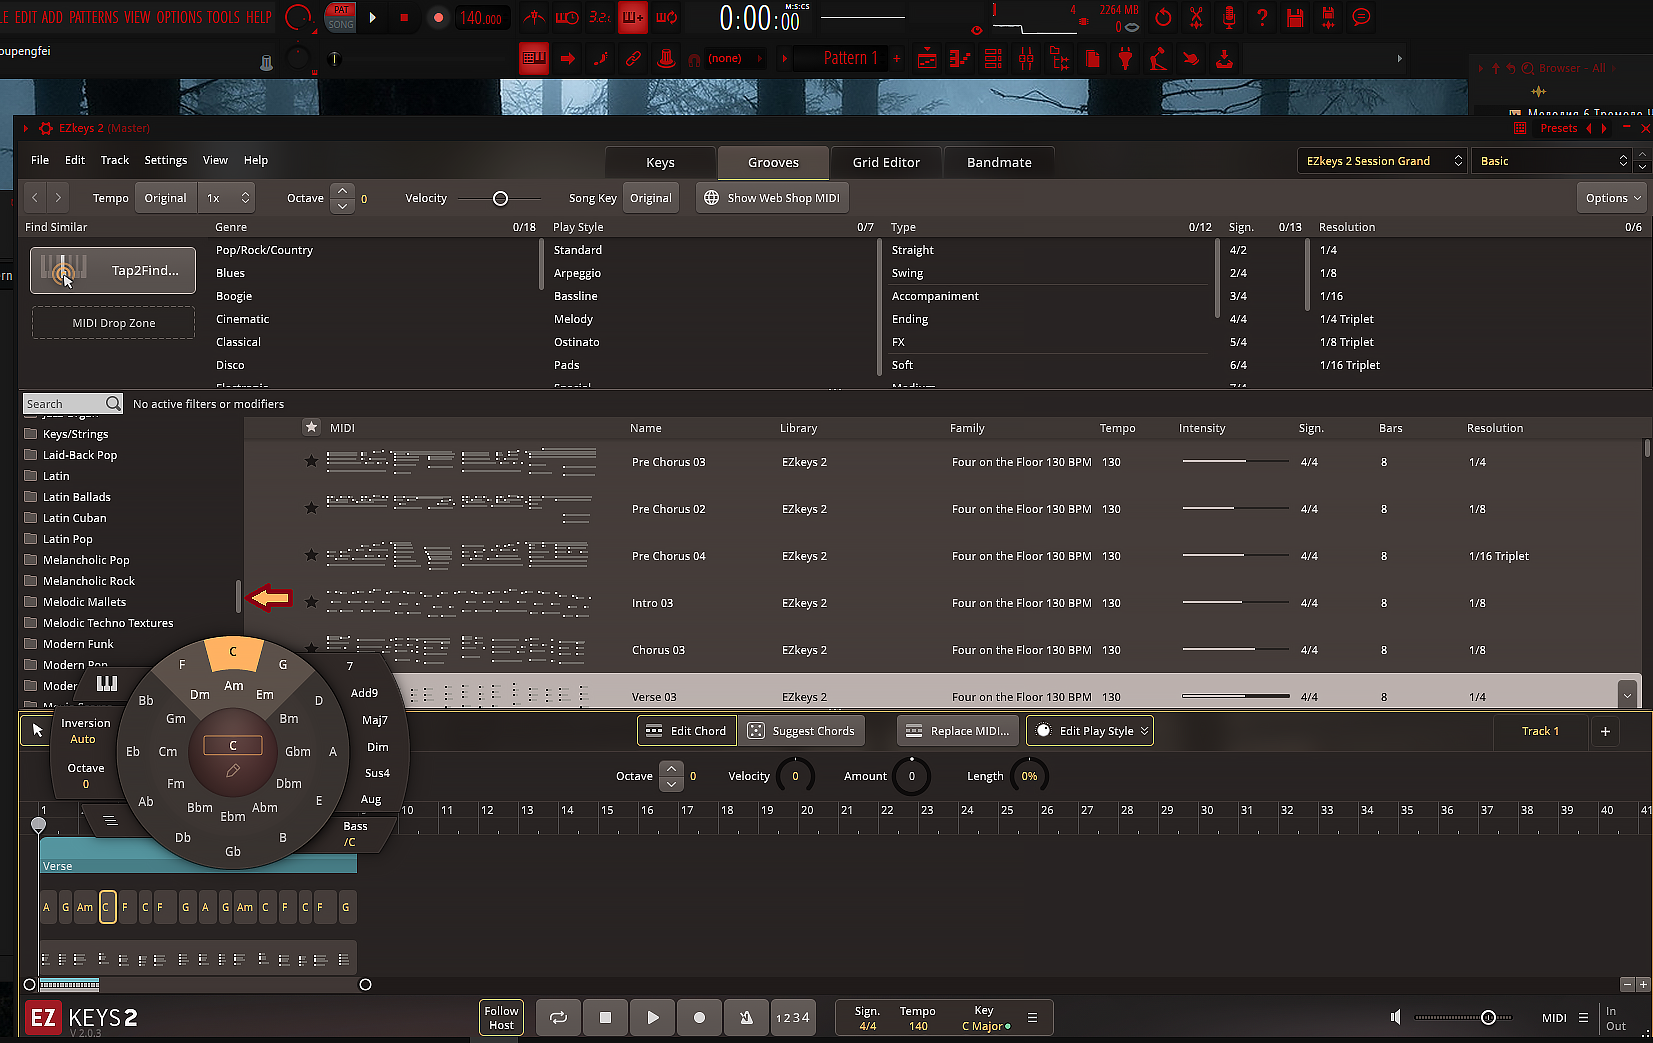The height and width of the screenshot is (1043, 1653).
Task: Open the EZkeys File menu
Action: (x=40, y=160)
